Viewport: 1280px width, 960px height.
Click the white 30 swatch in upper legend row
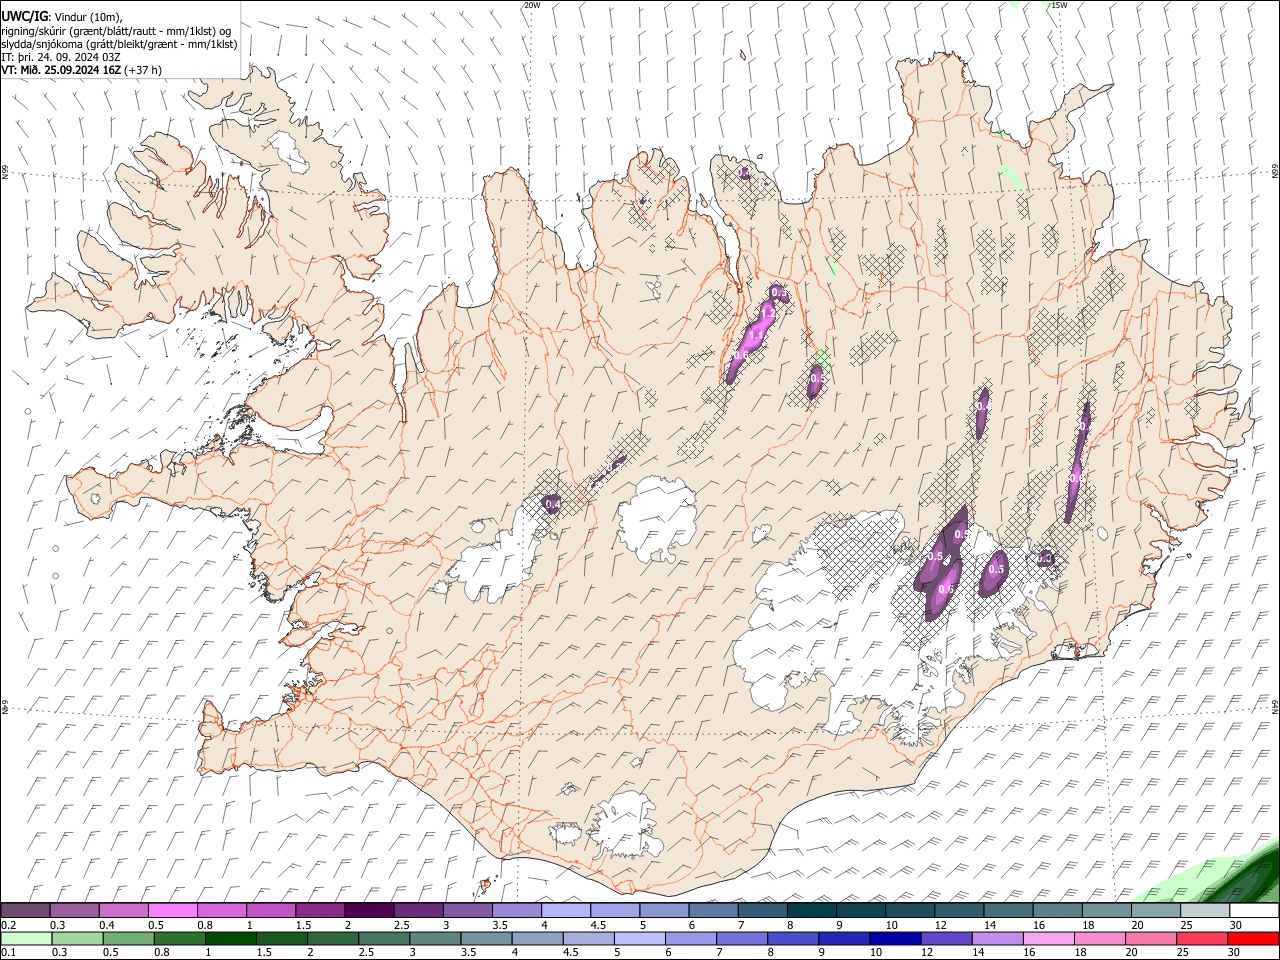pyautogui.click(x=1253, y=911)
